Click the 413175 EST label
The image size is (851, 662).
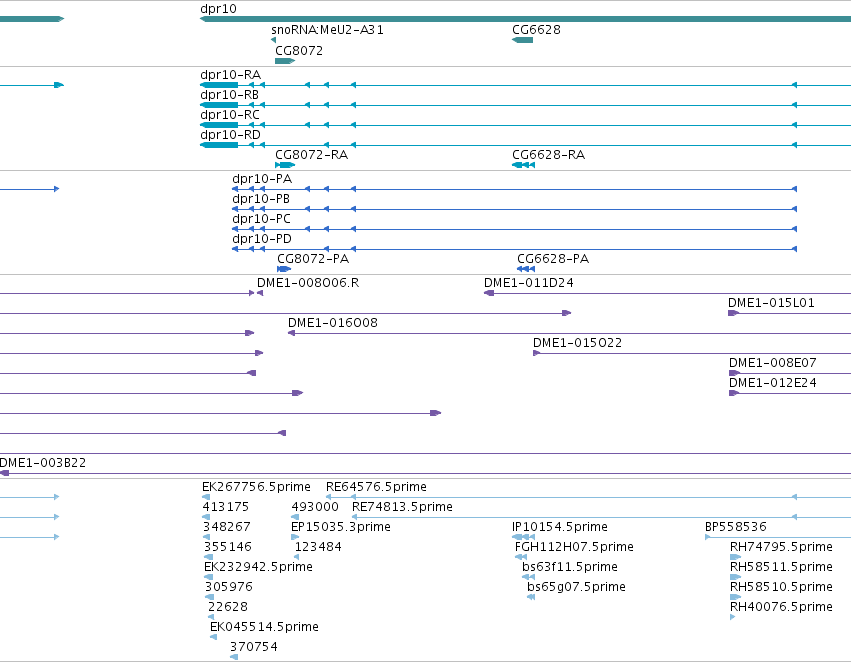[226, 507]
